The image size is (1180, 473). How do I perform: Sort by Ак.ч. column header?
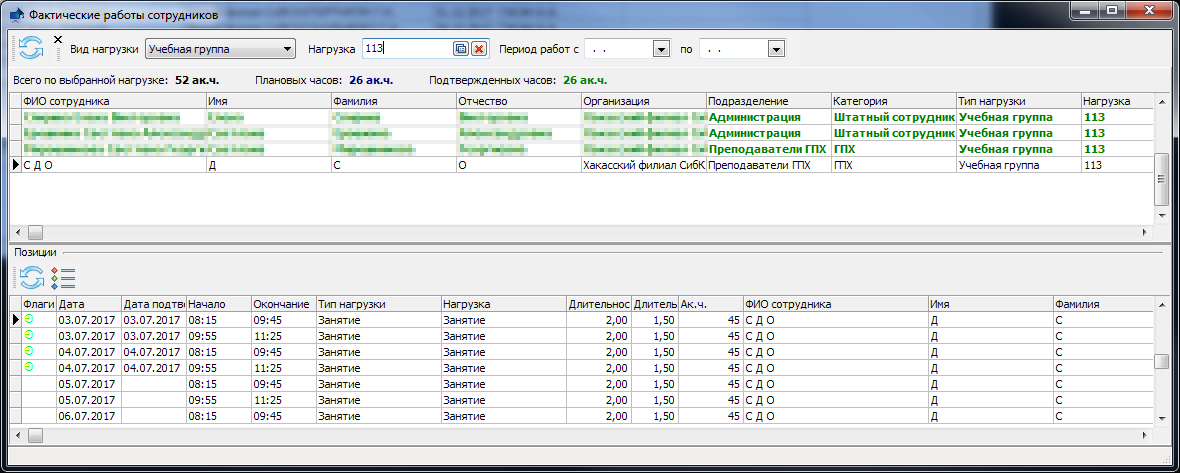point(710,304)
